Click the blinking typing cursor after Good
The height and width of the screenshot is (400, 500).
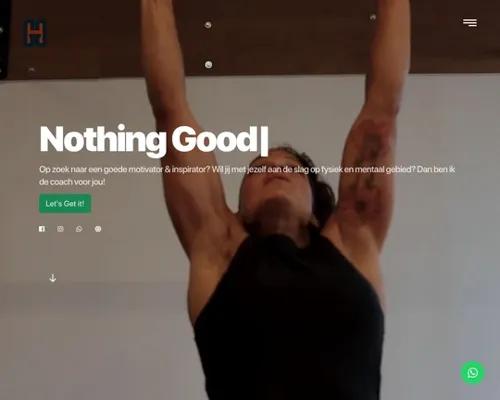[x=264, y=141]
